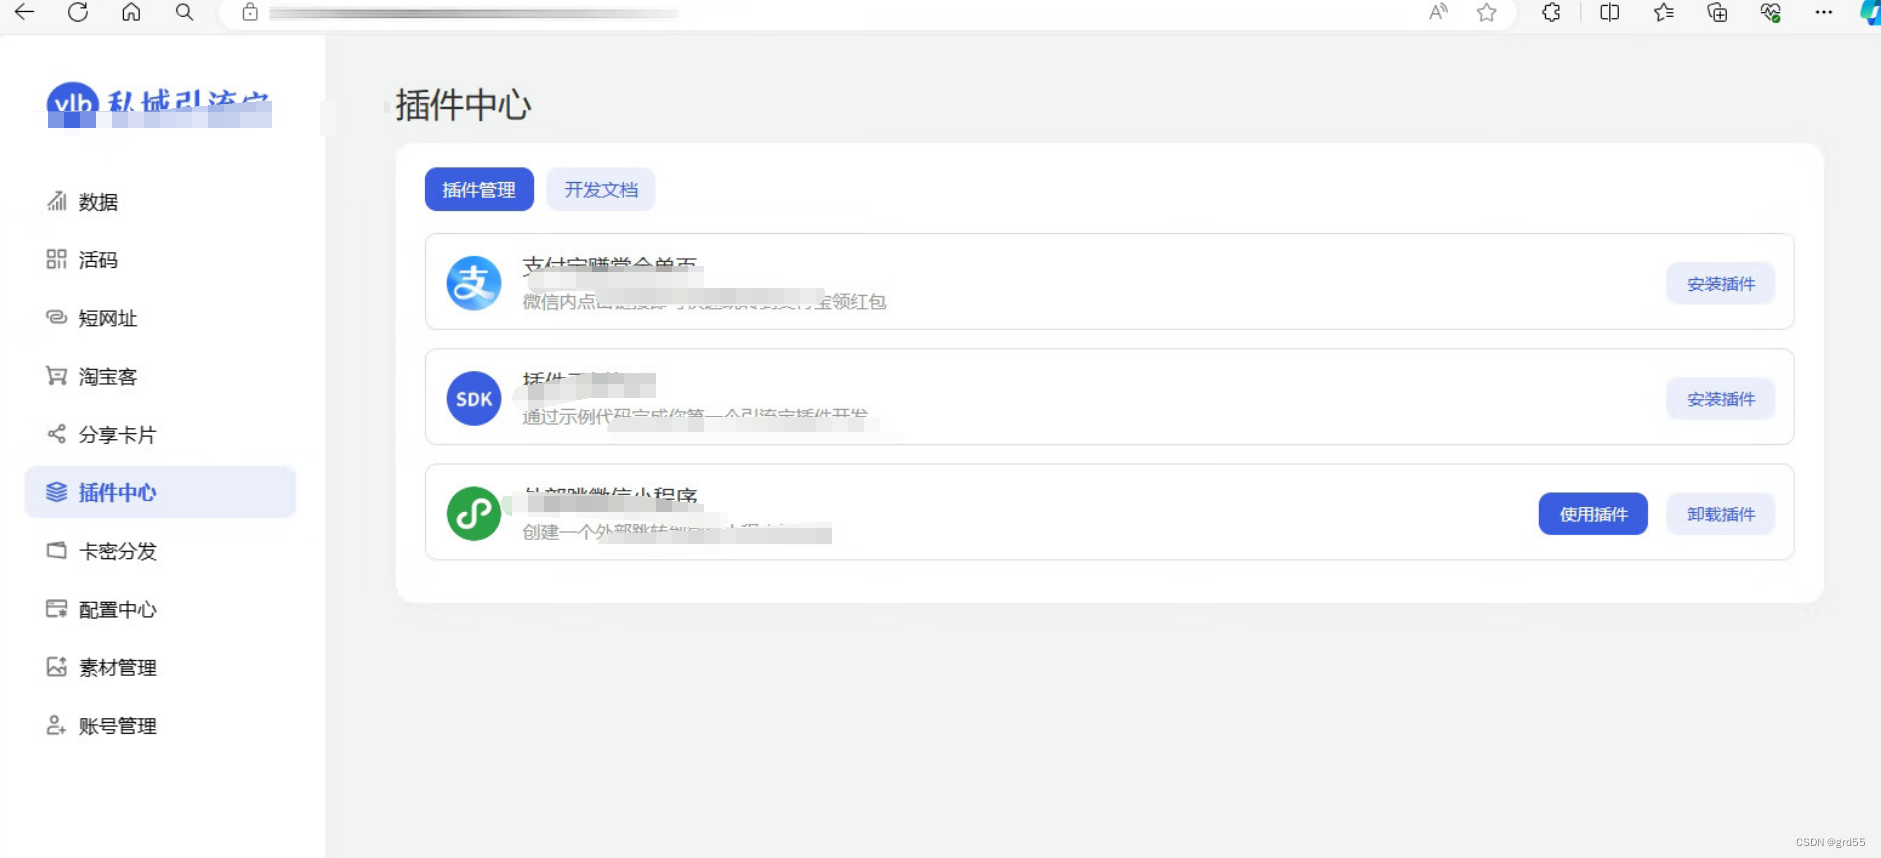1881x858 pixels.
Task: Click the blue SDK plugin icon
Action: [474, 398]
